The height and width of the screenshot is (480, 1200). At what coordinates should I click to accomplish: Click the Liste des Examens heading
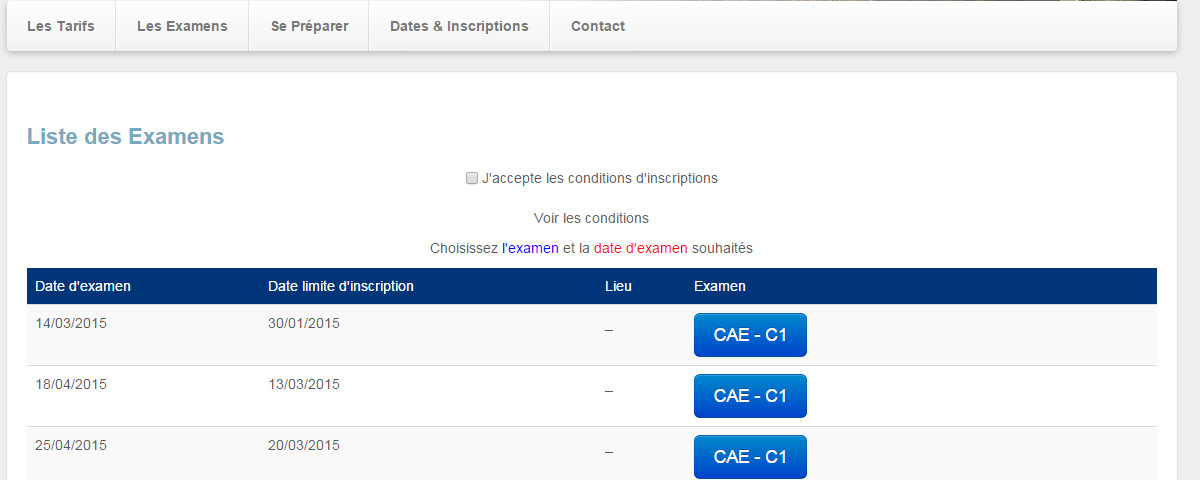125,137
